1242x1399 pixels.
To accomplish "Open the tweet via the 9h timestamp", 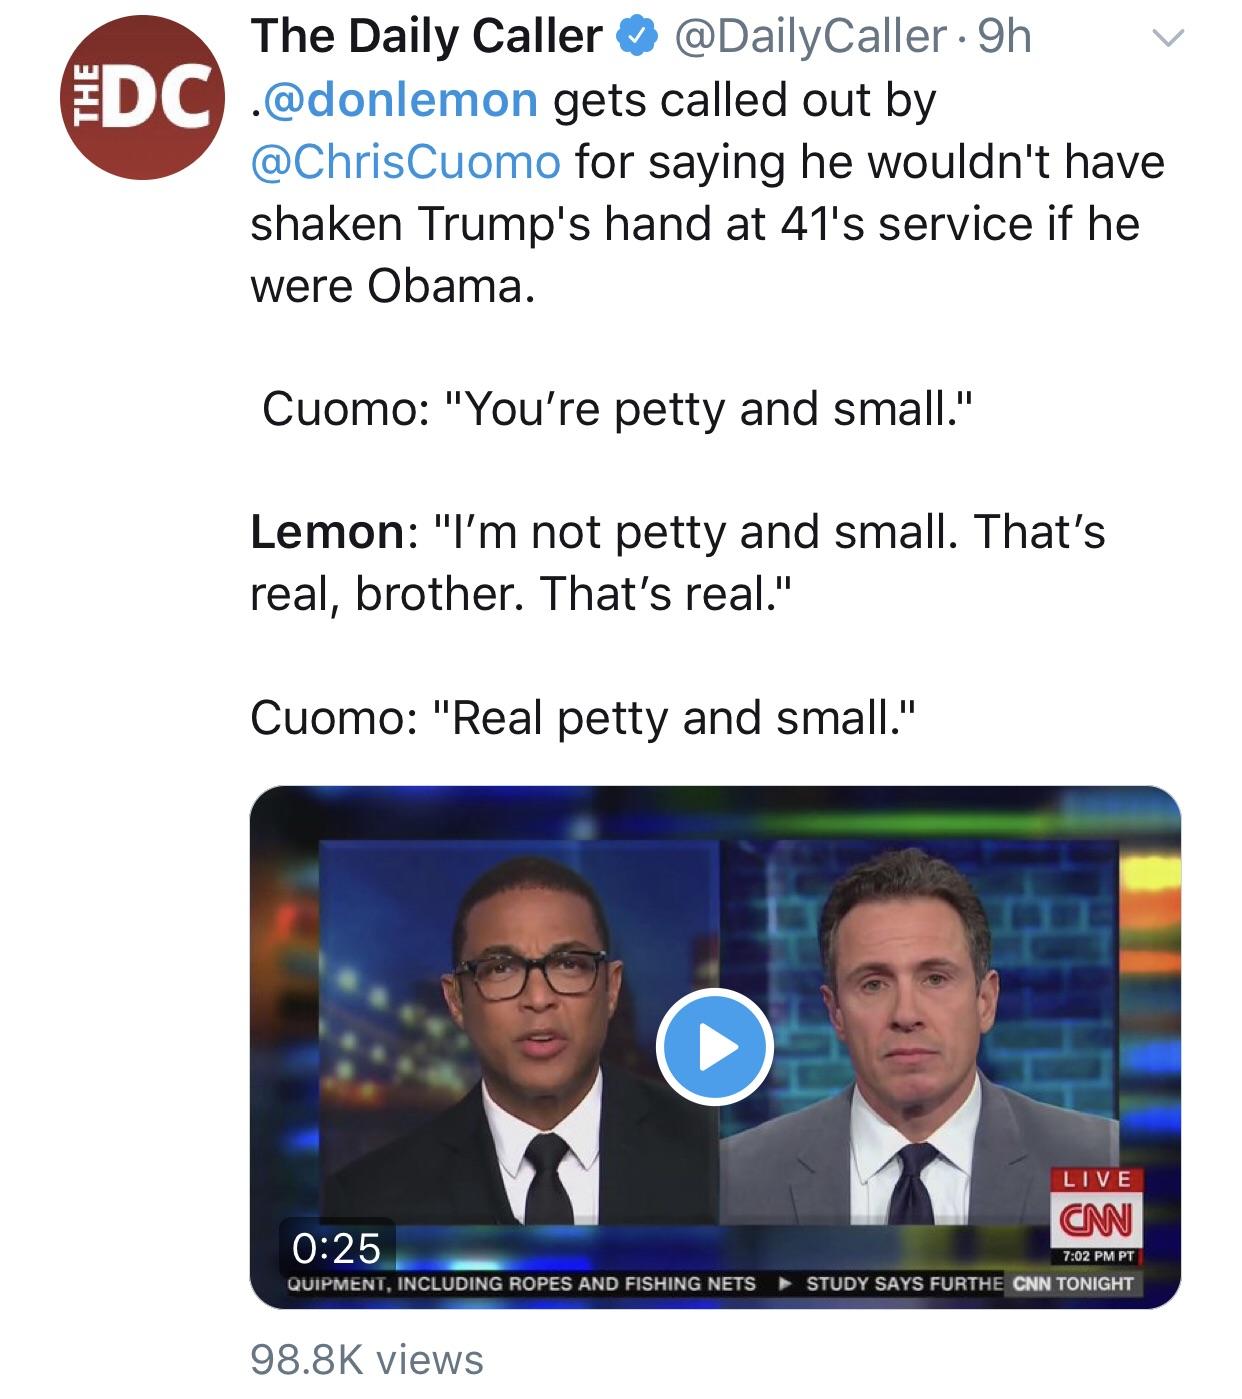I will click(x=1003, y=38).
